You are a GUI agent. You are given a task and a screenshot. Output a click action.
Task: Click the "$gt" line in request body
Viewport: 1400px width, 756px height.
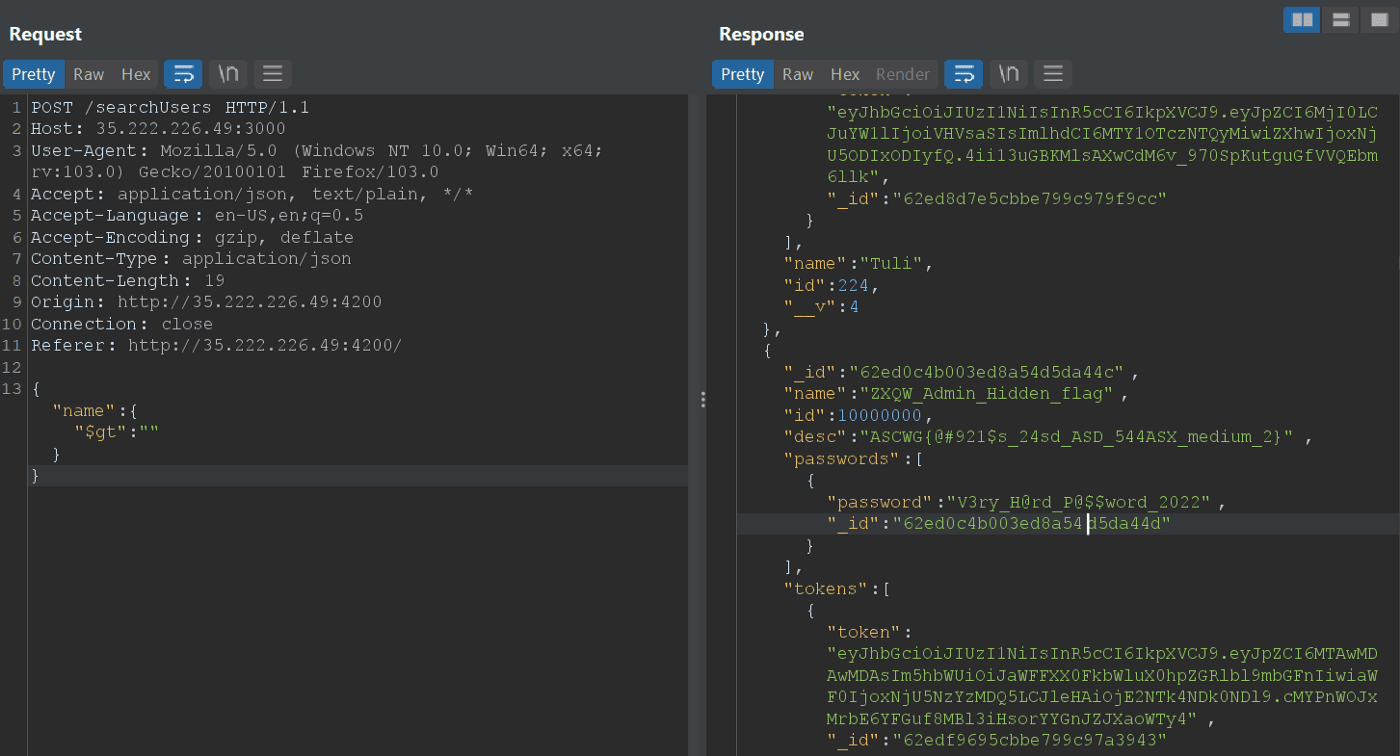116,432
